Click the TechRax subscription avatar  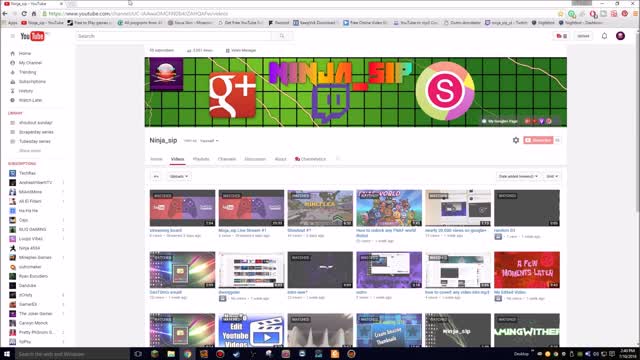(x=13, y=173)
